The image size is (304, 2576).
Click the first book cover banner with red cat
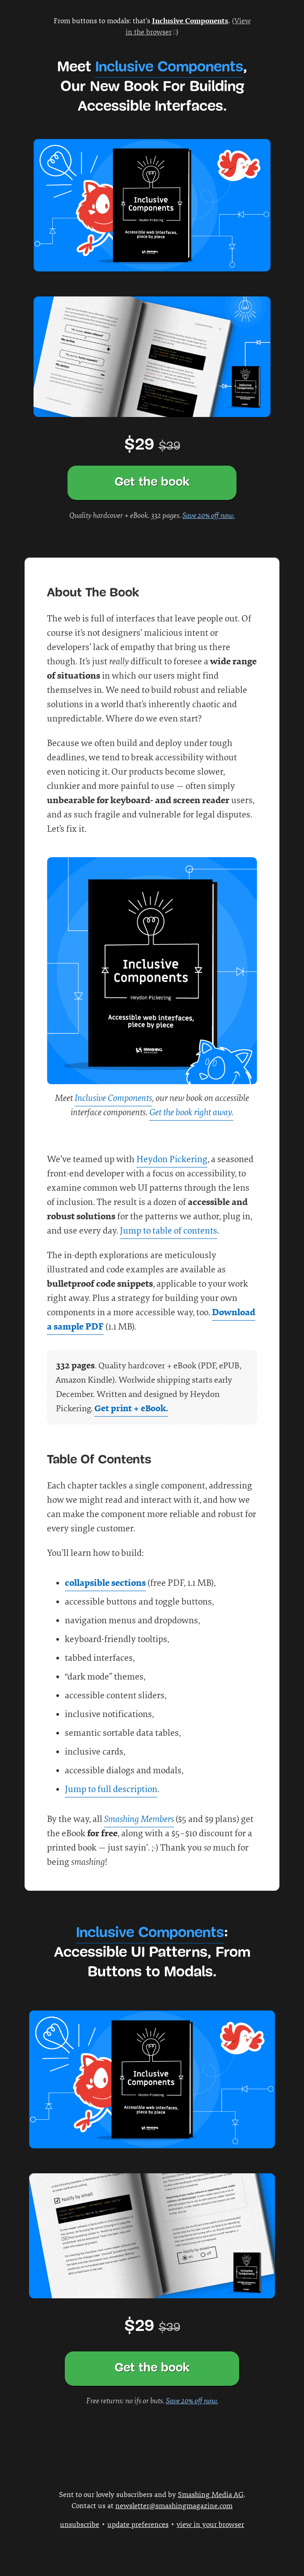point(152,205)
